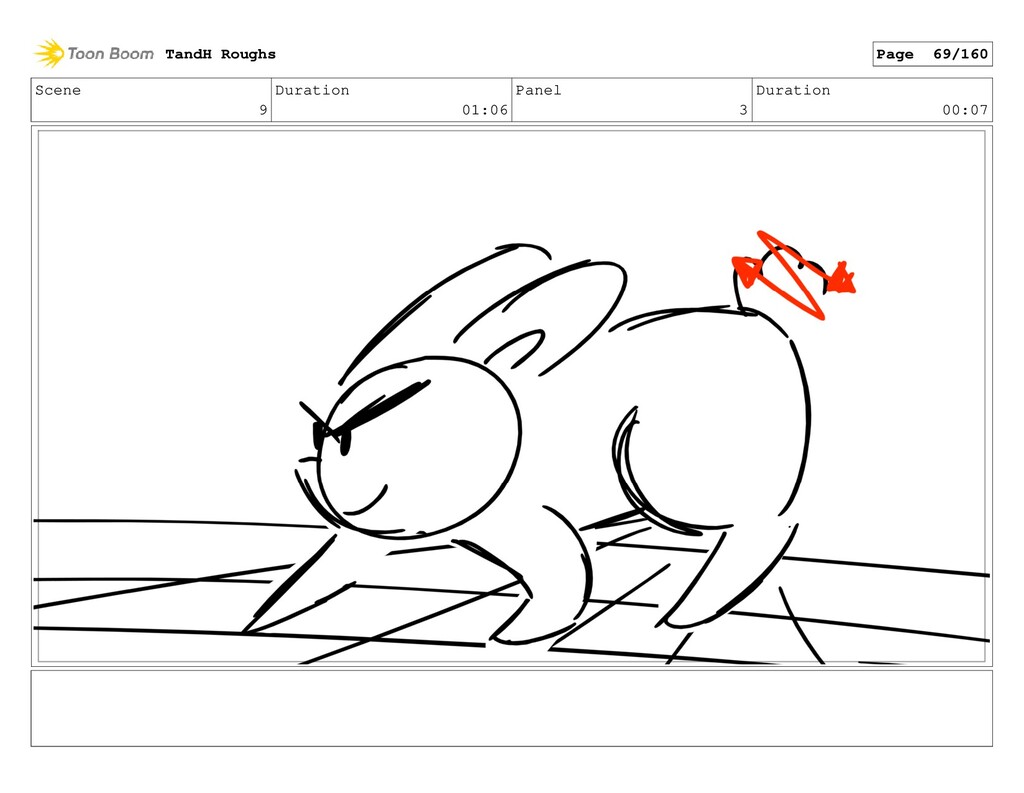Click the Toon Boom logo
The width and height of the screenshot is (1024, 793).
[94, 54]
